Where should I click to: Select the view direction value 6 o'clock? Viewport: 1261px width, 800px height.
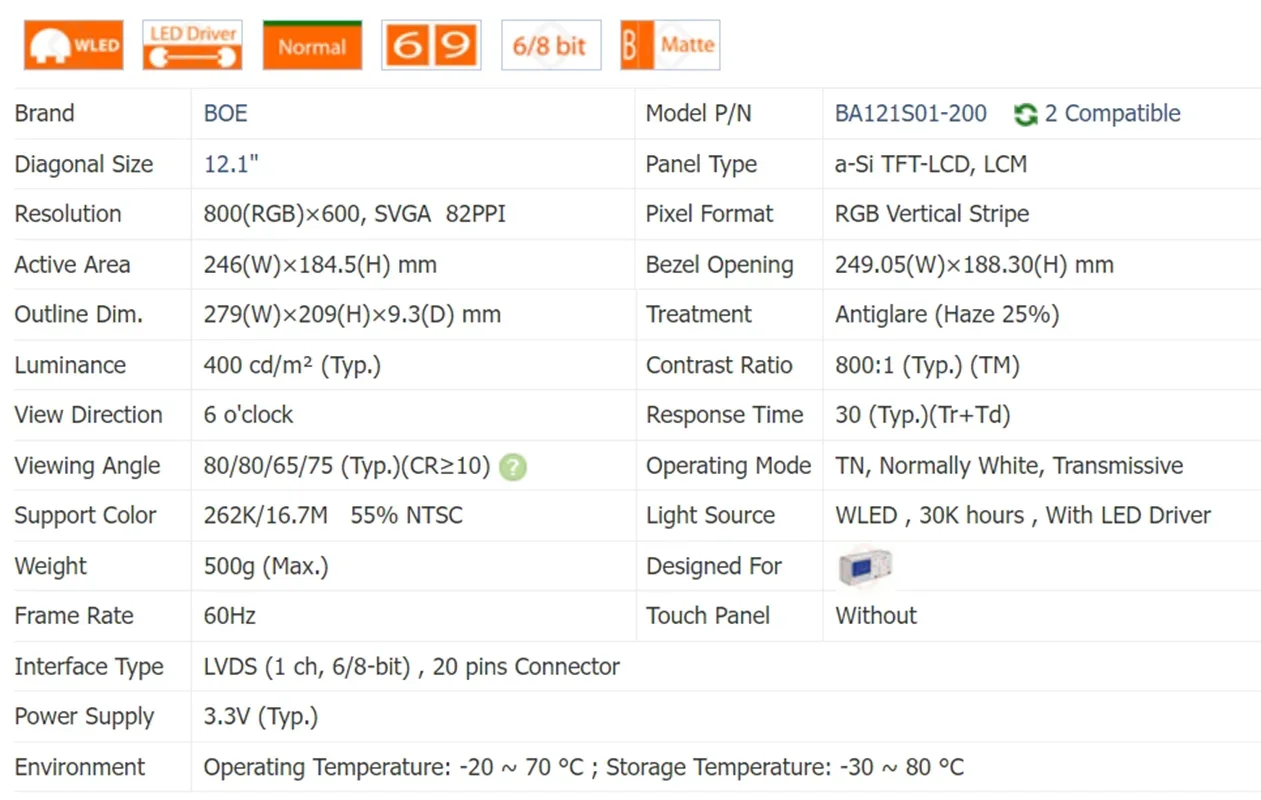(x=248, y=415)
